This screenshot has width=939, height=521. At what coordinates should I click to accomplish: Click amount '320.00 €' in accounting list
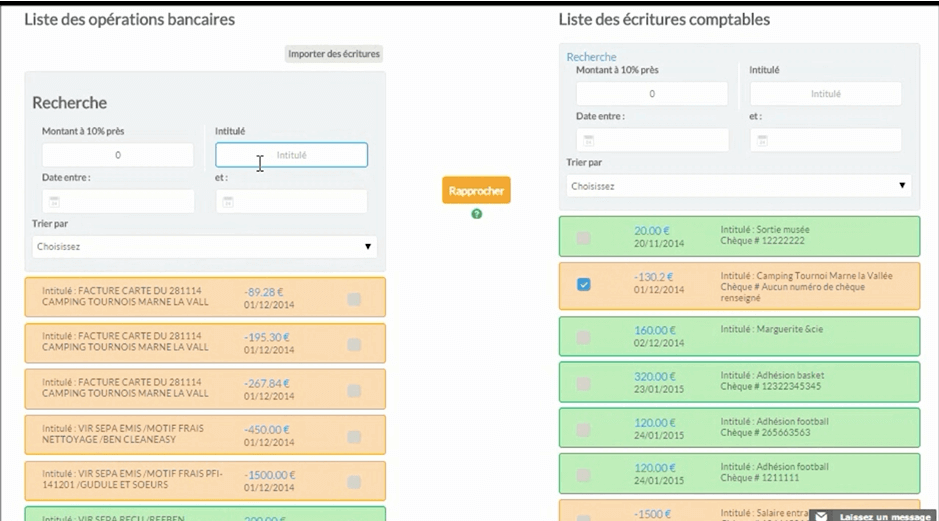(655, 376)
